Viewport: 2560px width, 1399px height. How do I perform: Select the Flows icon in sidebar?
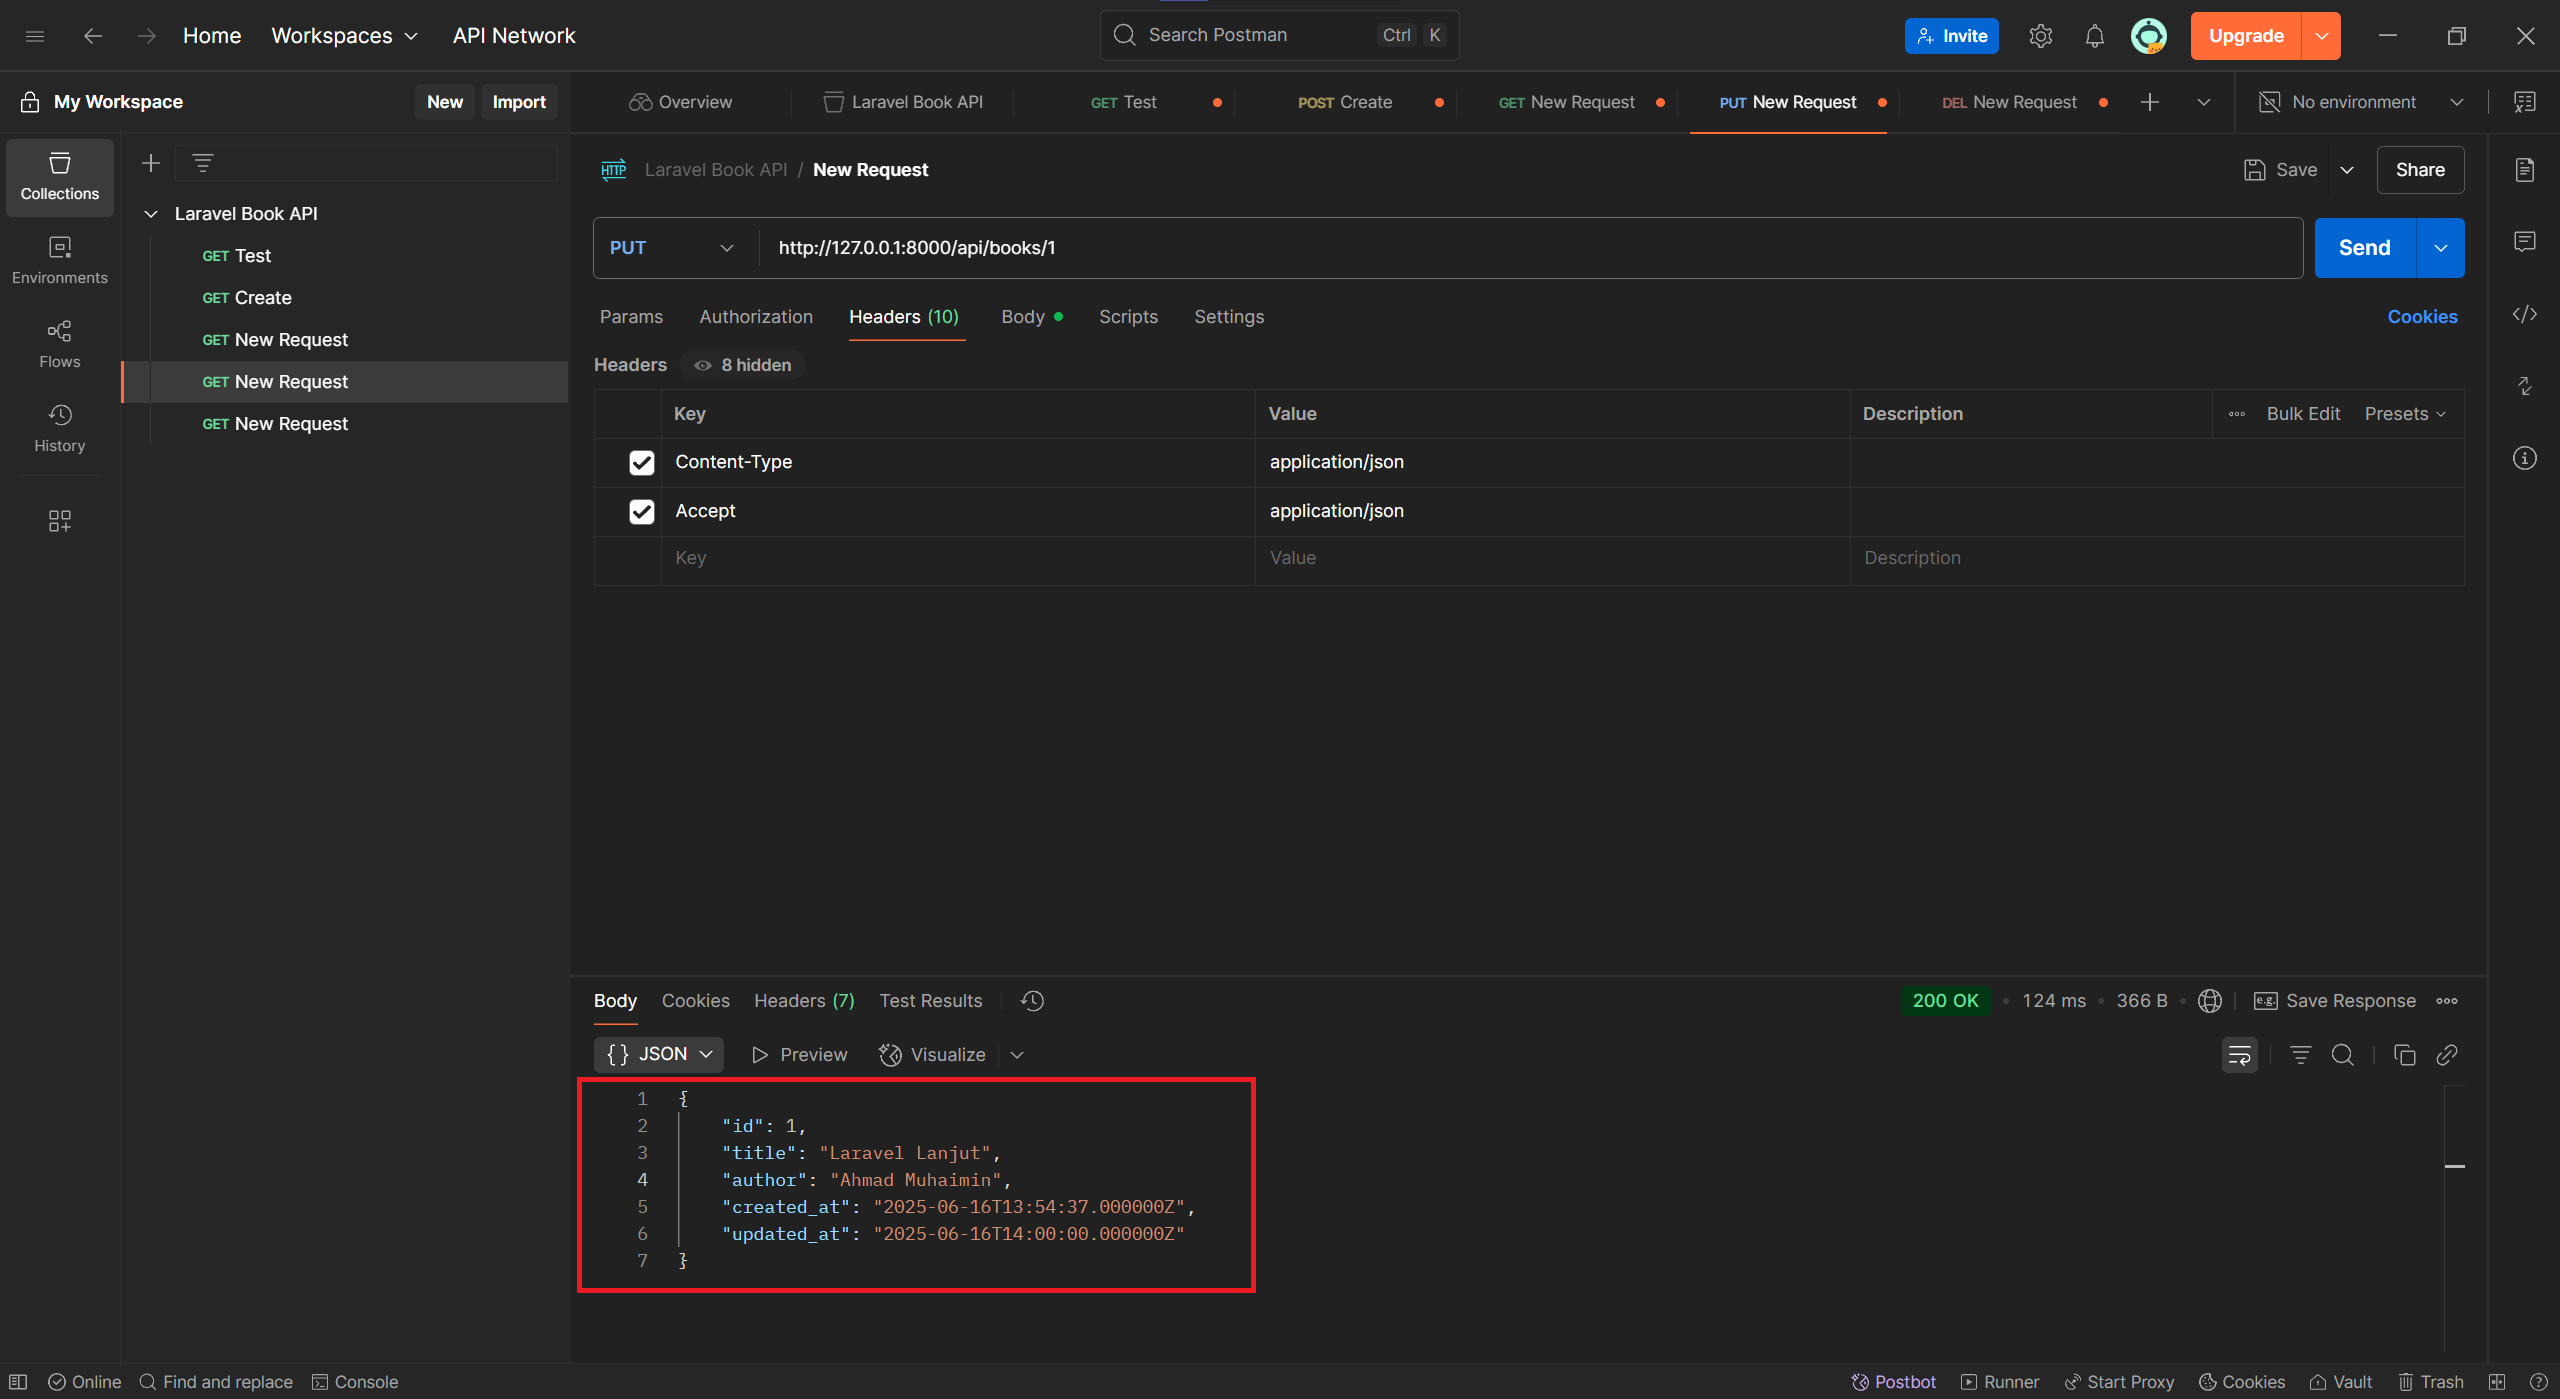[x=59, y=344]
